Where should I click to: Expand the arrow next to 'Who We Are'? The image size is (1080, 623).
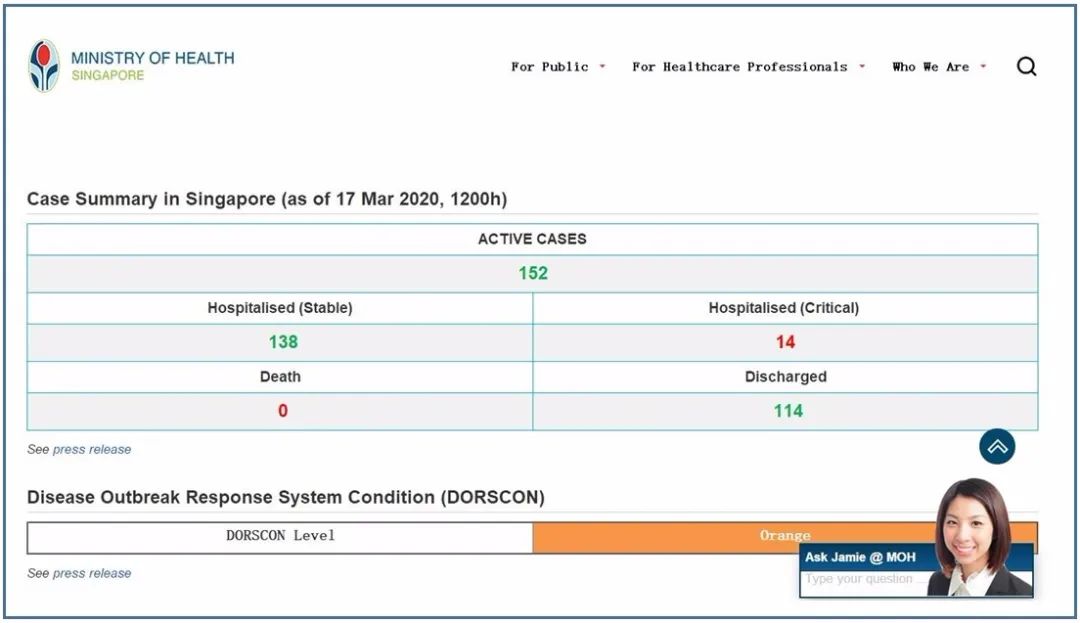(983, 67)
